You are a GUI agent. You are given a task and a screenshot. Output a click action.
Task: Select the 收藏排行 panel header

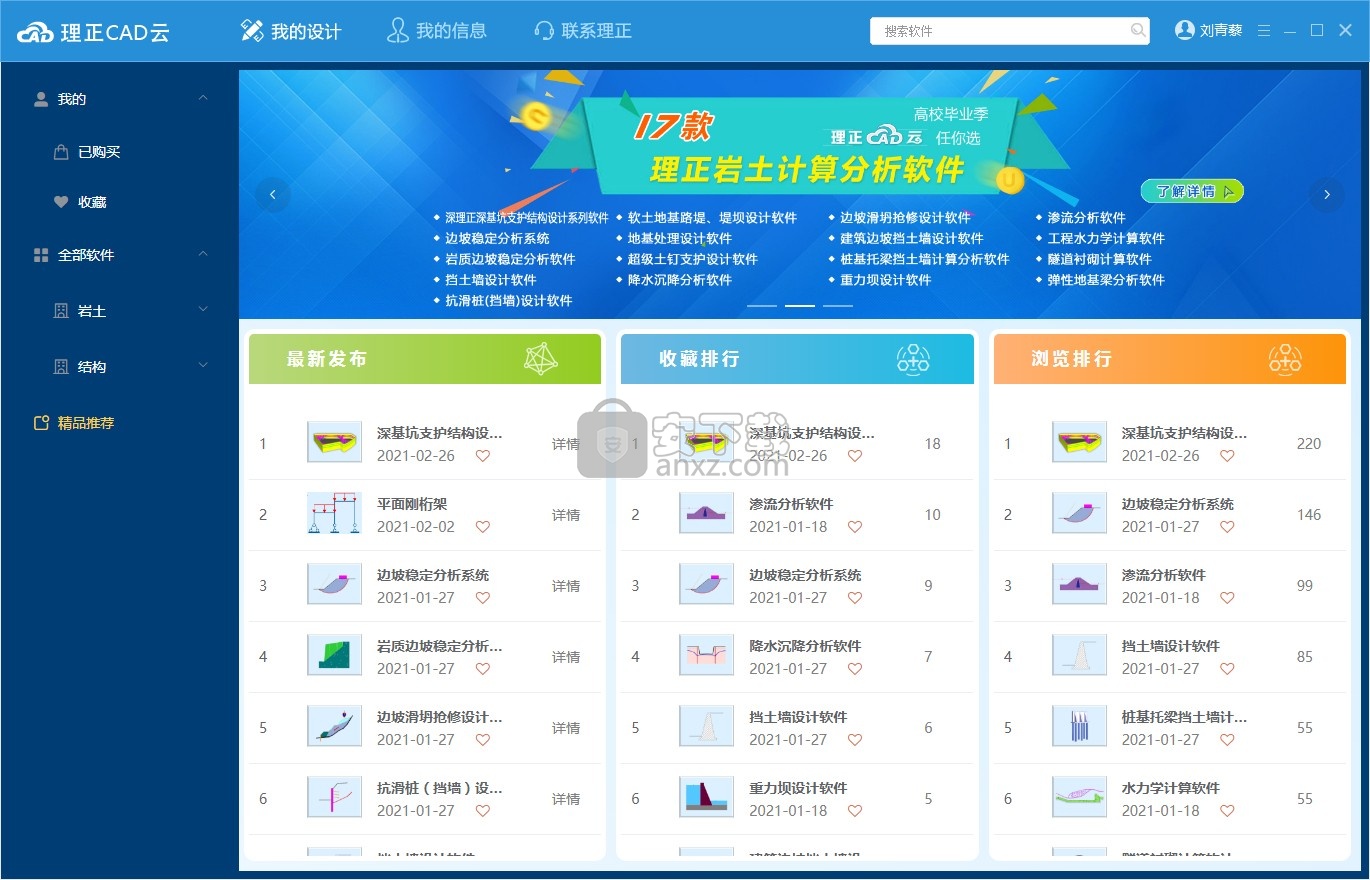click(797, 359)
